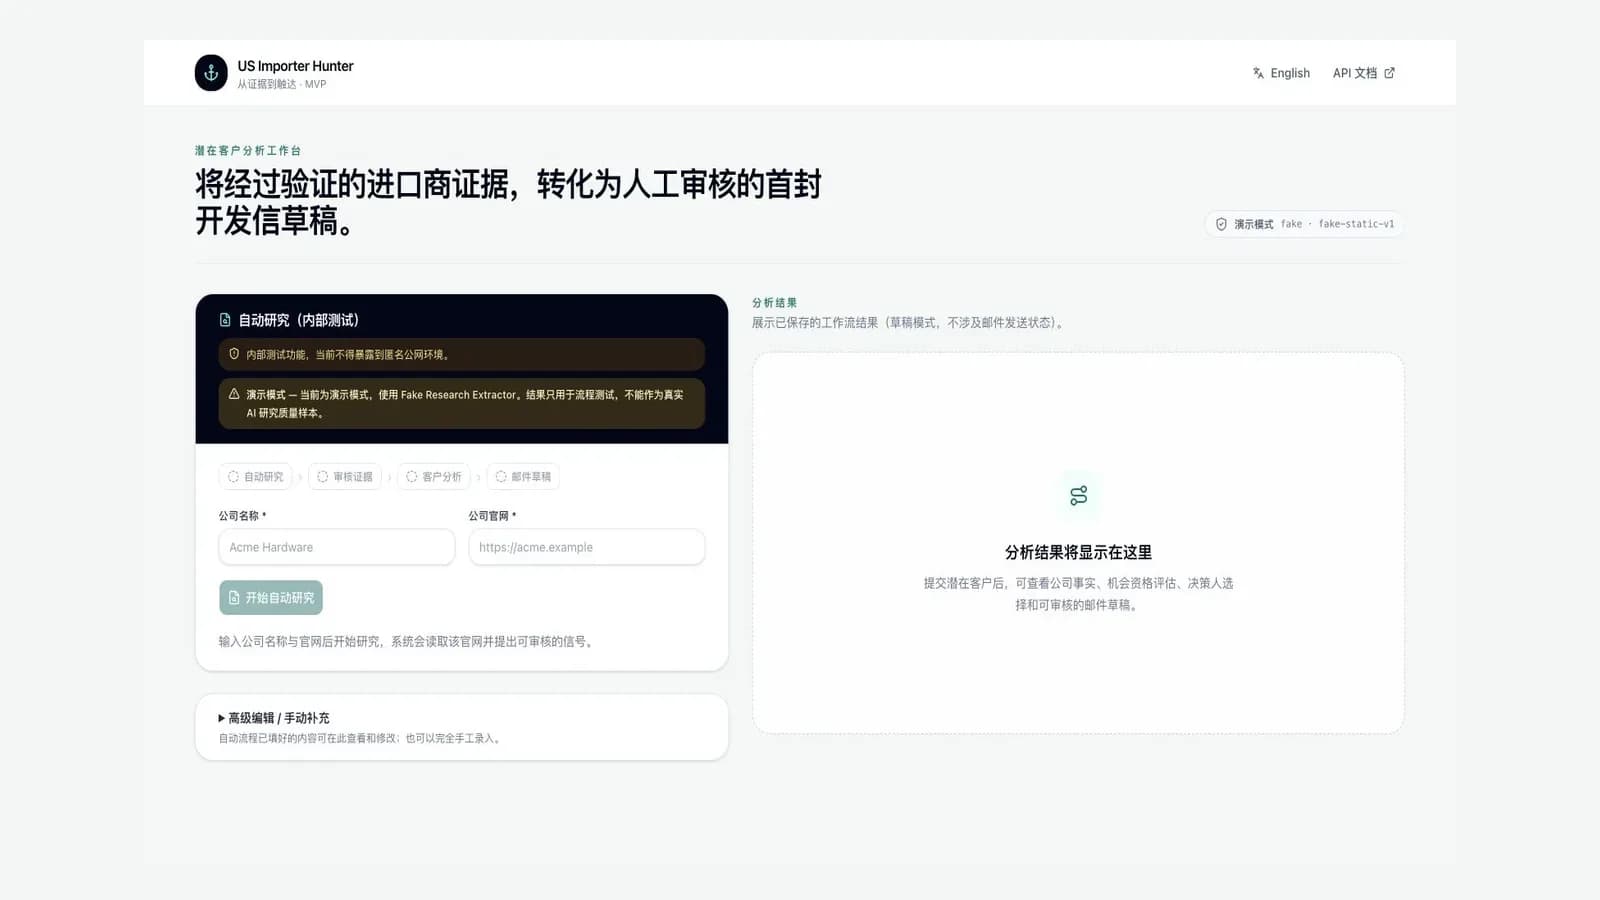Click the shield icon in internal test notice

coord(234,354)
